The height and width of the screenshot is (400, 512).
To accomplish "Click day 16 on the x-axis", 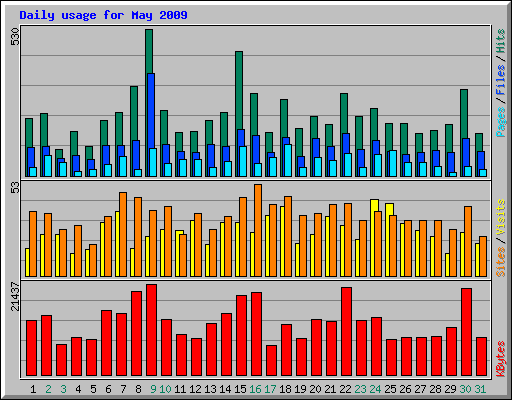I will pos(255,389).
